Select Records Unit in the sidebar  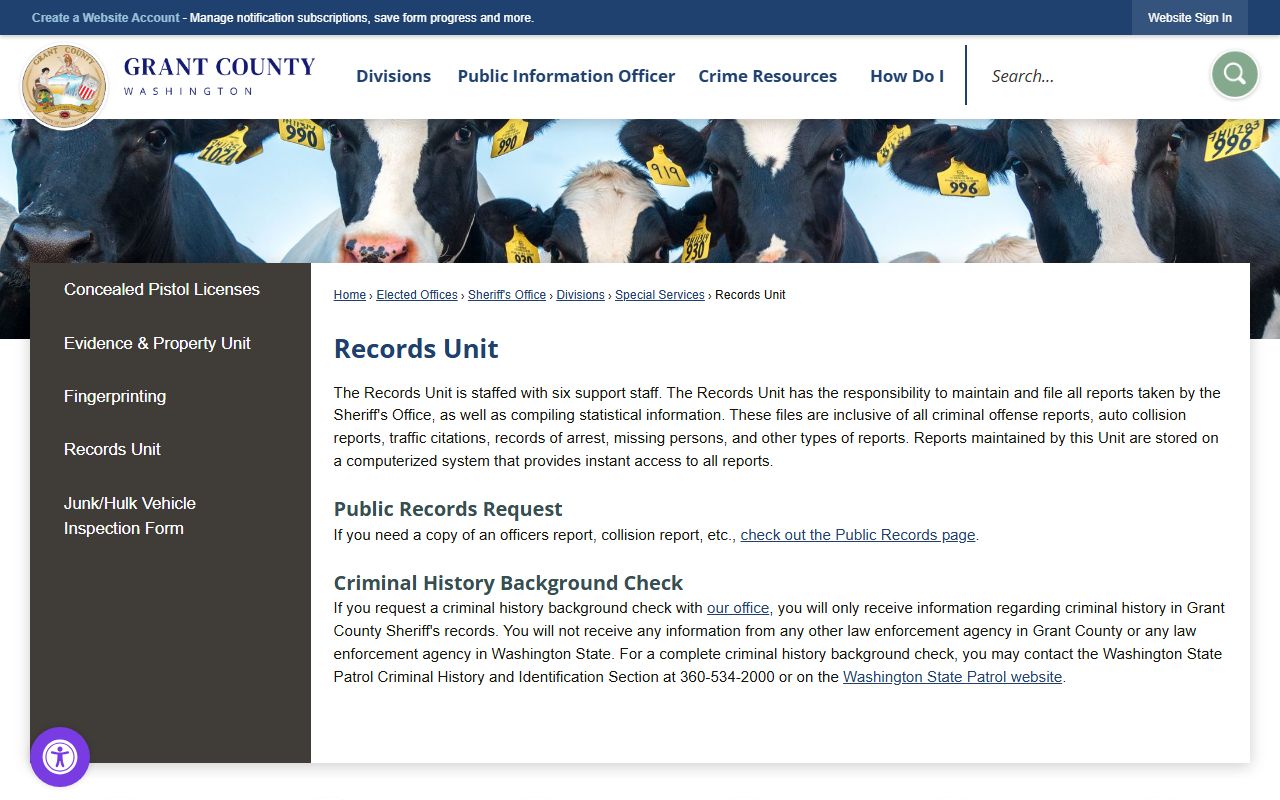(112, 449)
